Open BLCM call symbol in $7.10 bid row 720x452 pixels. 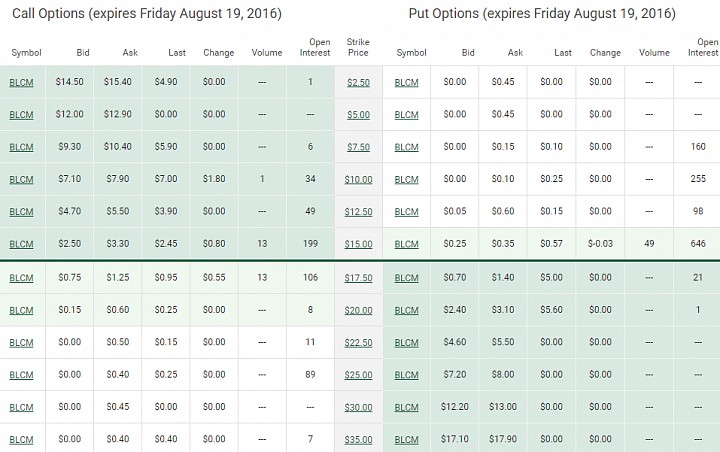tap(21, 180)
